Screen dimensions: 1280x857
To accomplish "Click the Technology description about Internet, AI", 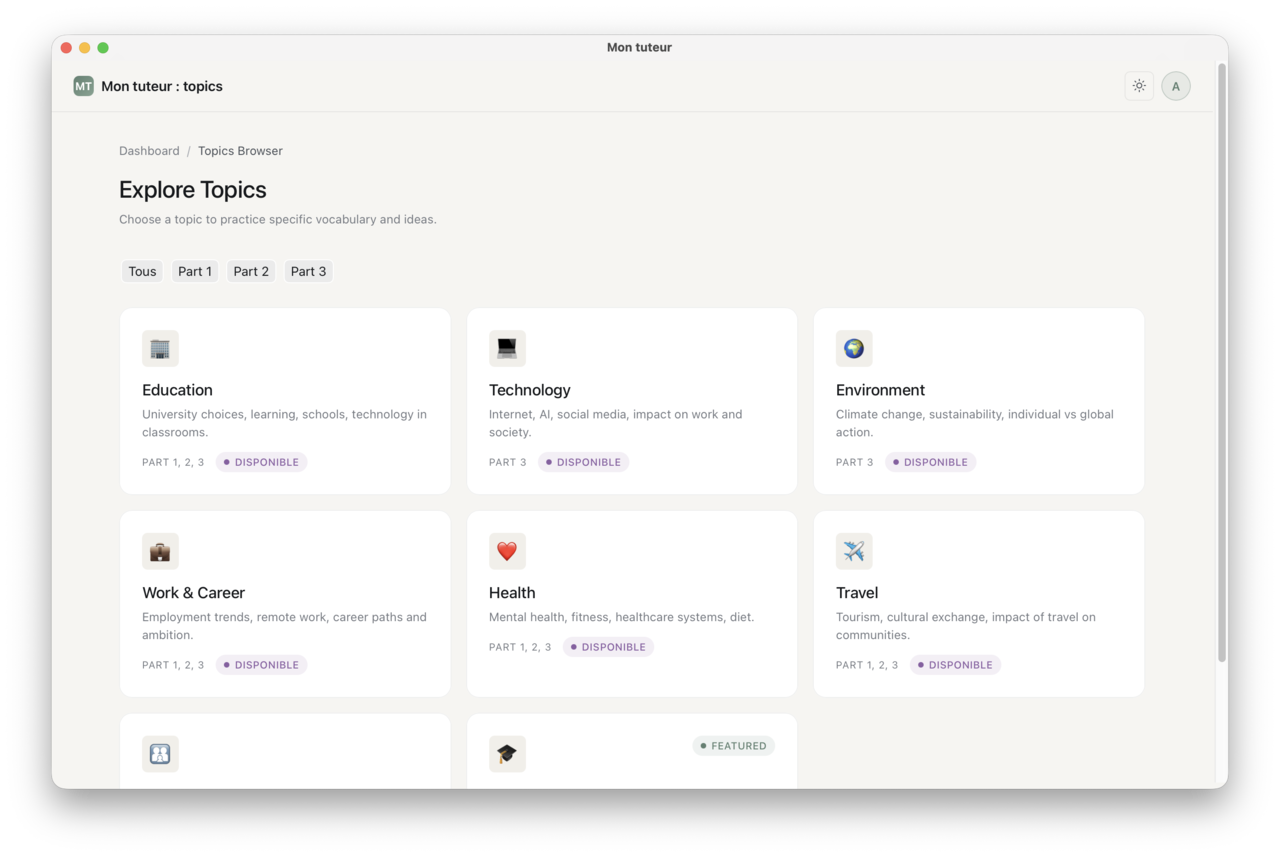I will (x=616, y=423).
